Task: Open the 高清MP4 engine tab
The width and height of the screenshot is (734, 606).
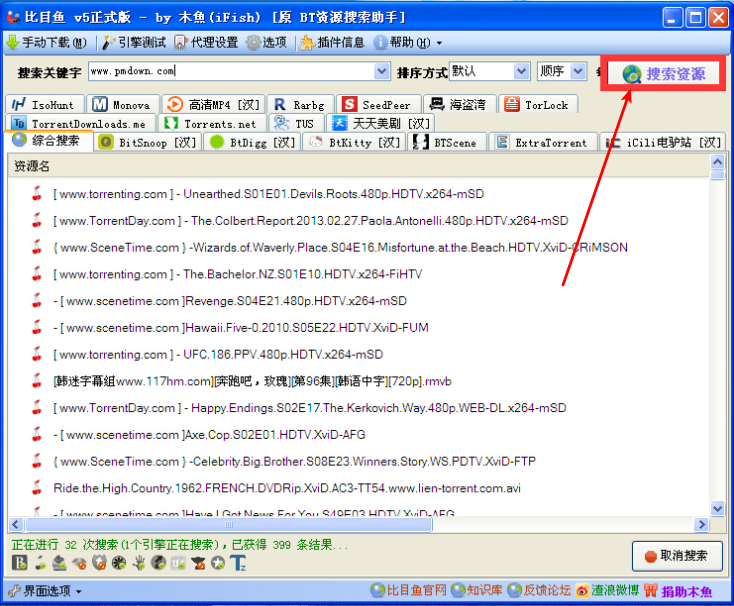Action: tap(214, 104)
